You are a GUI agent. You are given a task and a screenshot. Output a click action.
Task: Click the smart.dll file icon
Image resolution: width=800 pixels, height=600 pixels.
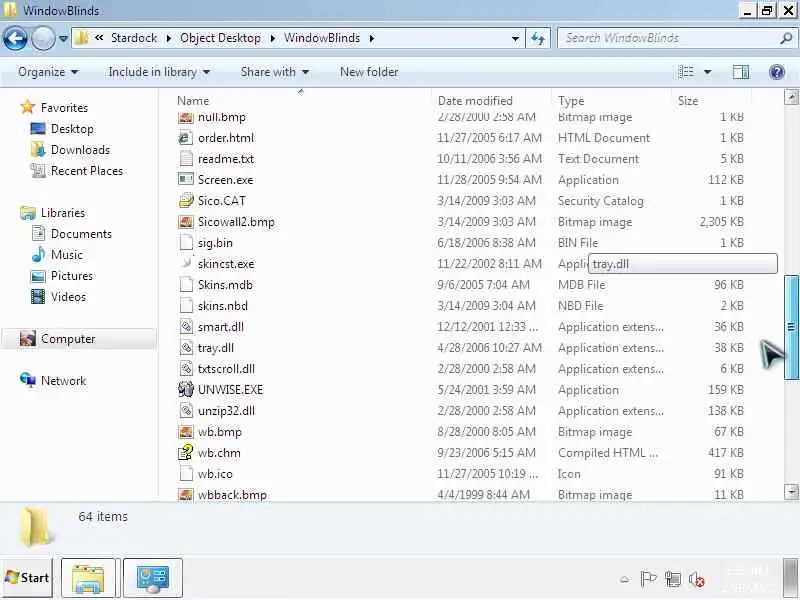[186, 327]
